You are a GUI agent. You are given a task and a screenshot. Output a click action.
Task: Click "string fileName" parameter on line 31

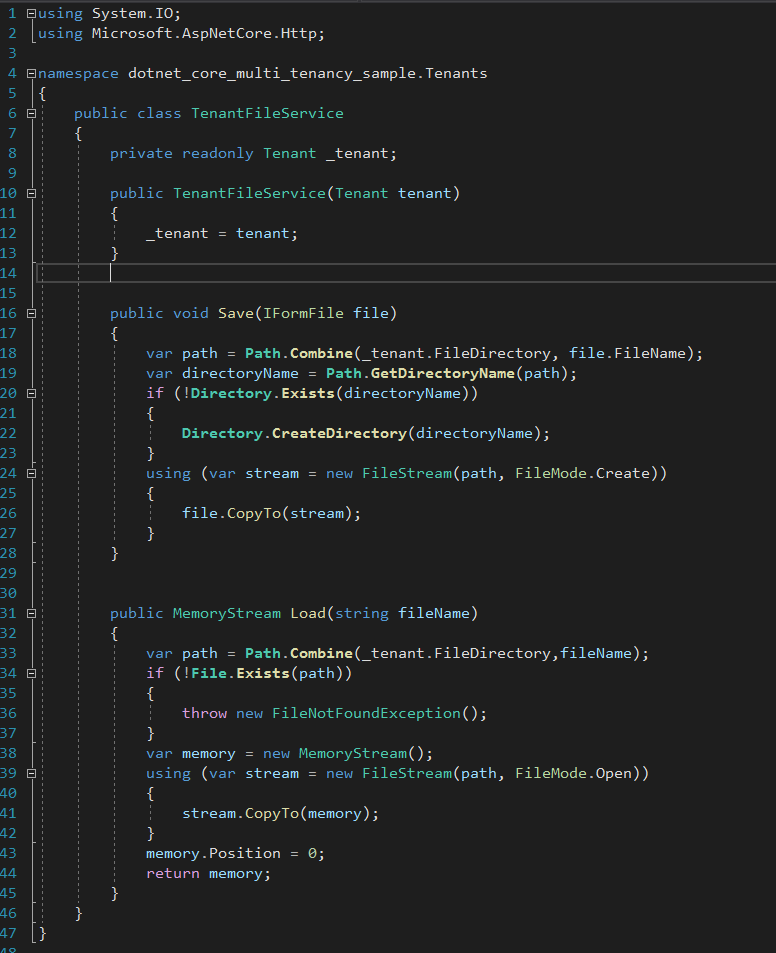402,613
